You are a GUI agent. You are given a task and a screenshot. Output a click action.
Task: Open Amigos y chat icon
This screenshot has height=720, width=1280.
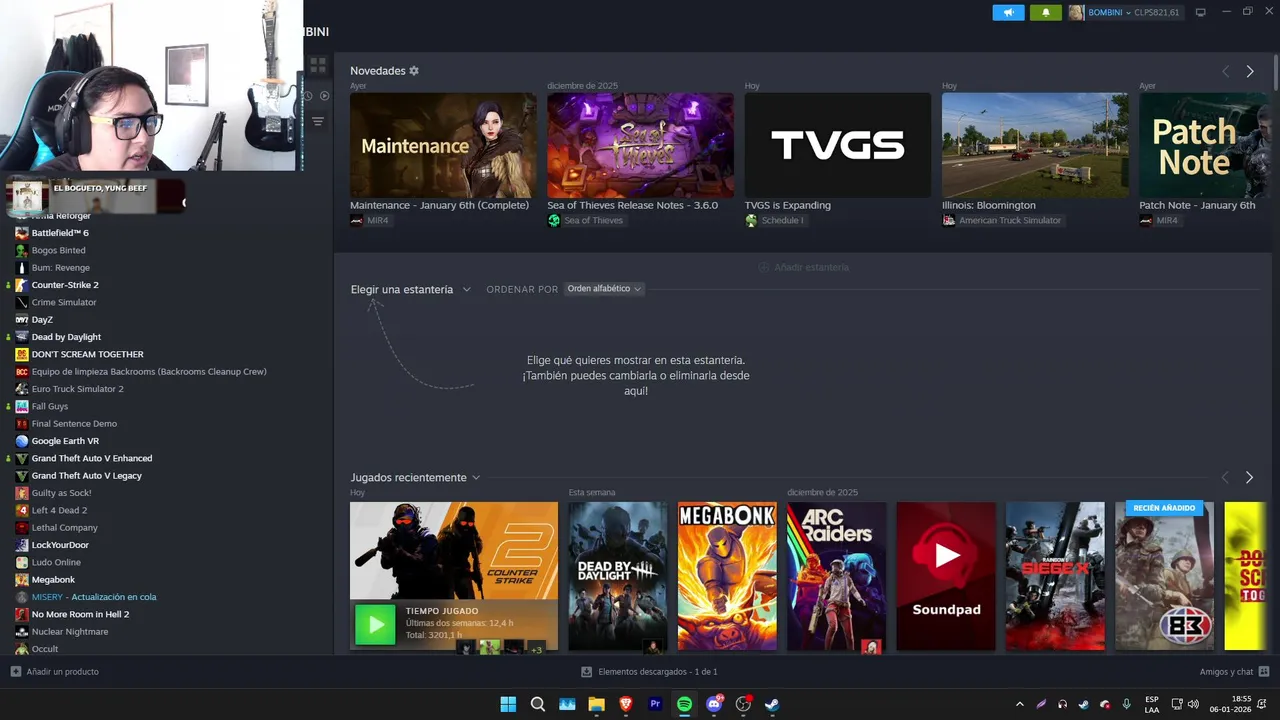[1264, 672]
